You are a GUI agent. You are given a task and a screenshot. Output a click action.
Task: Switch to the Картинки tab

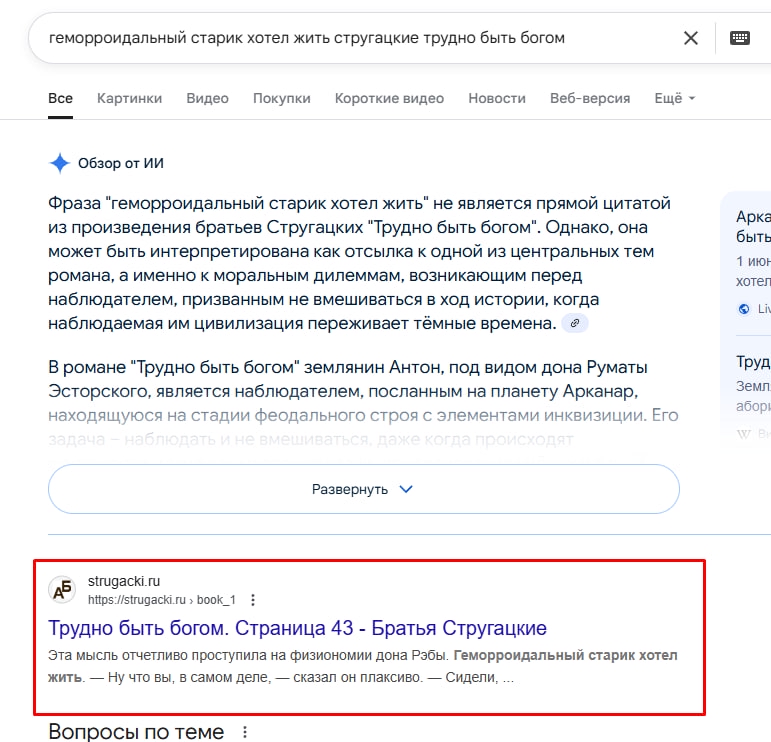tap(129, 98)
